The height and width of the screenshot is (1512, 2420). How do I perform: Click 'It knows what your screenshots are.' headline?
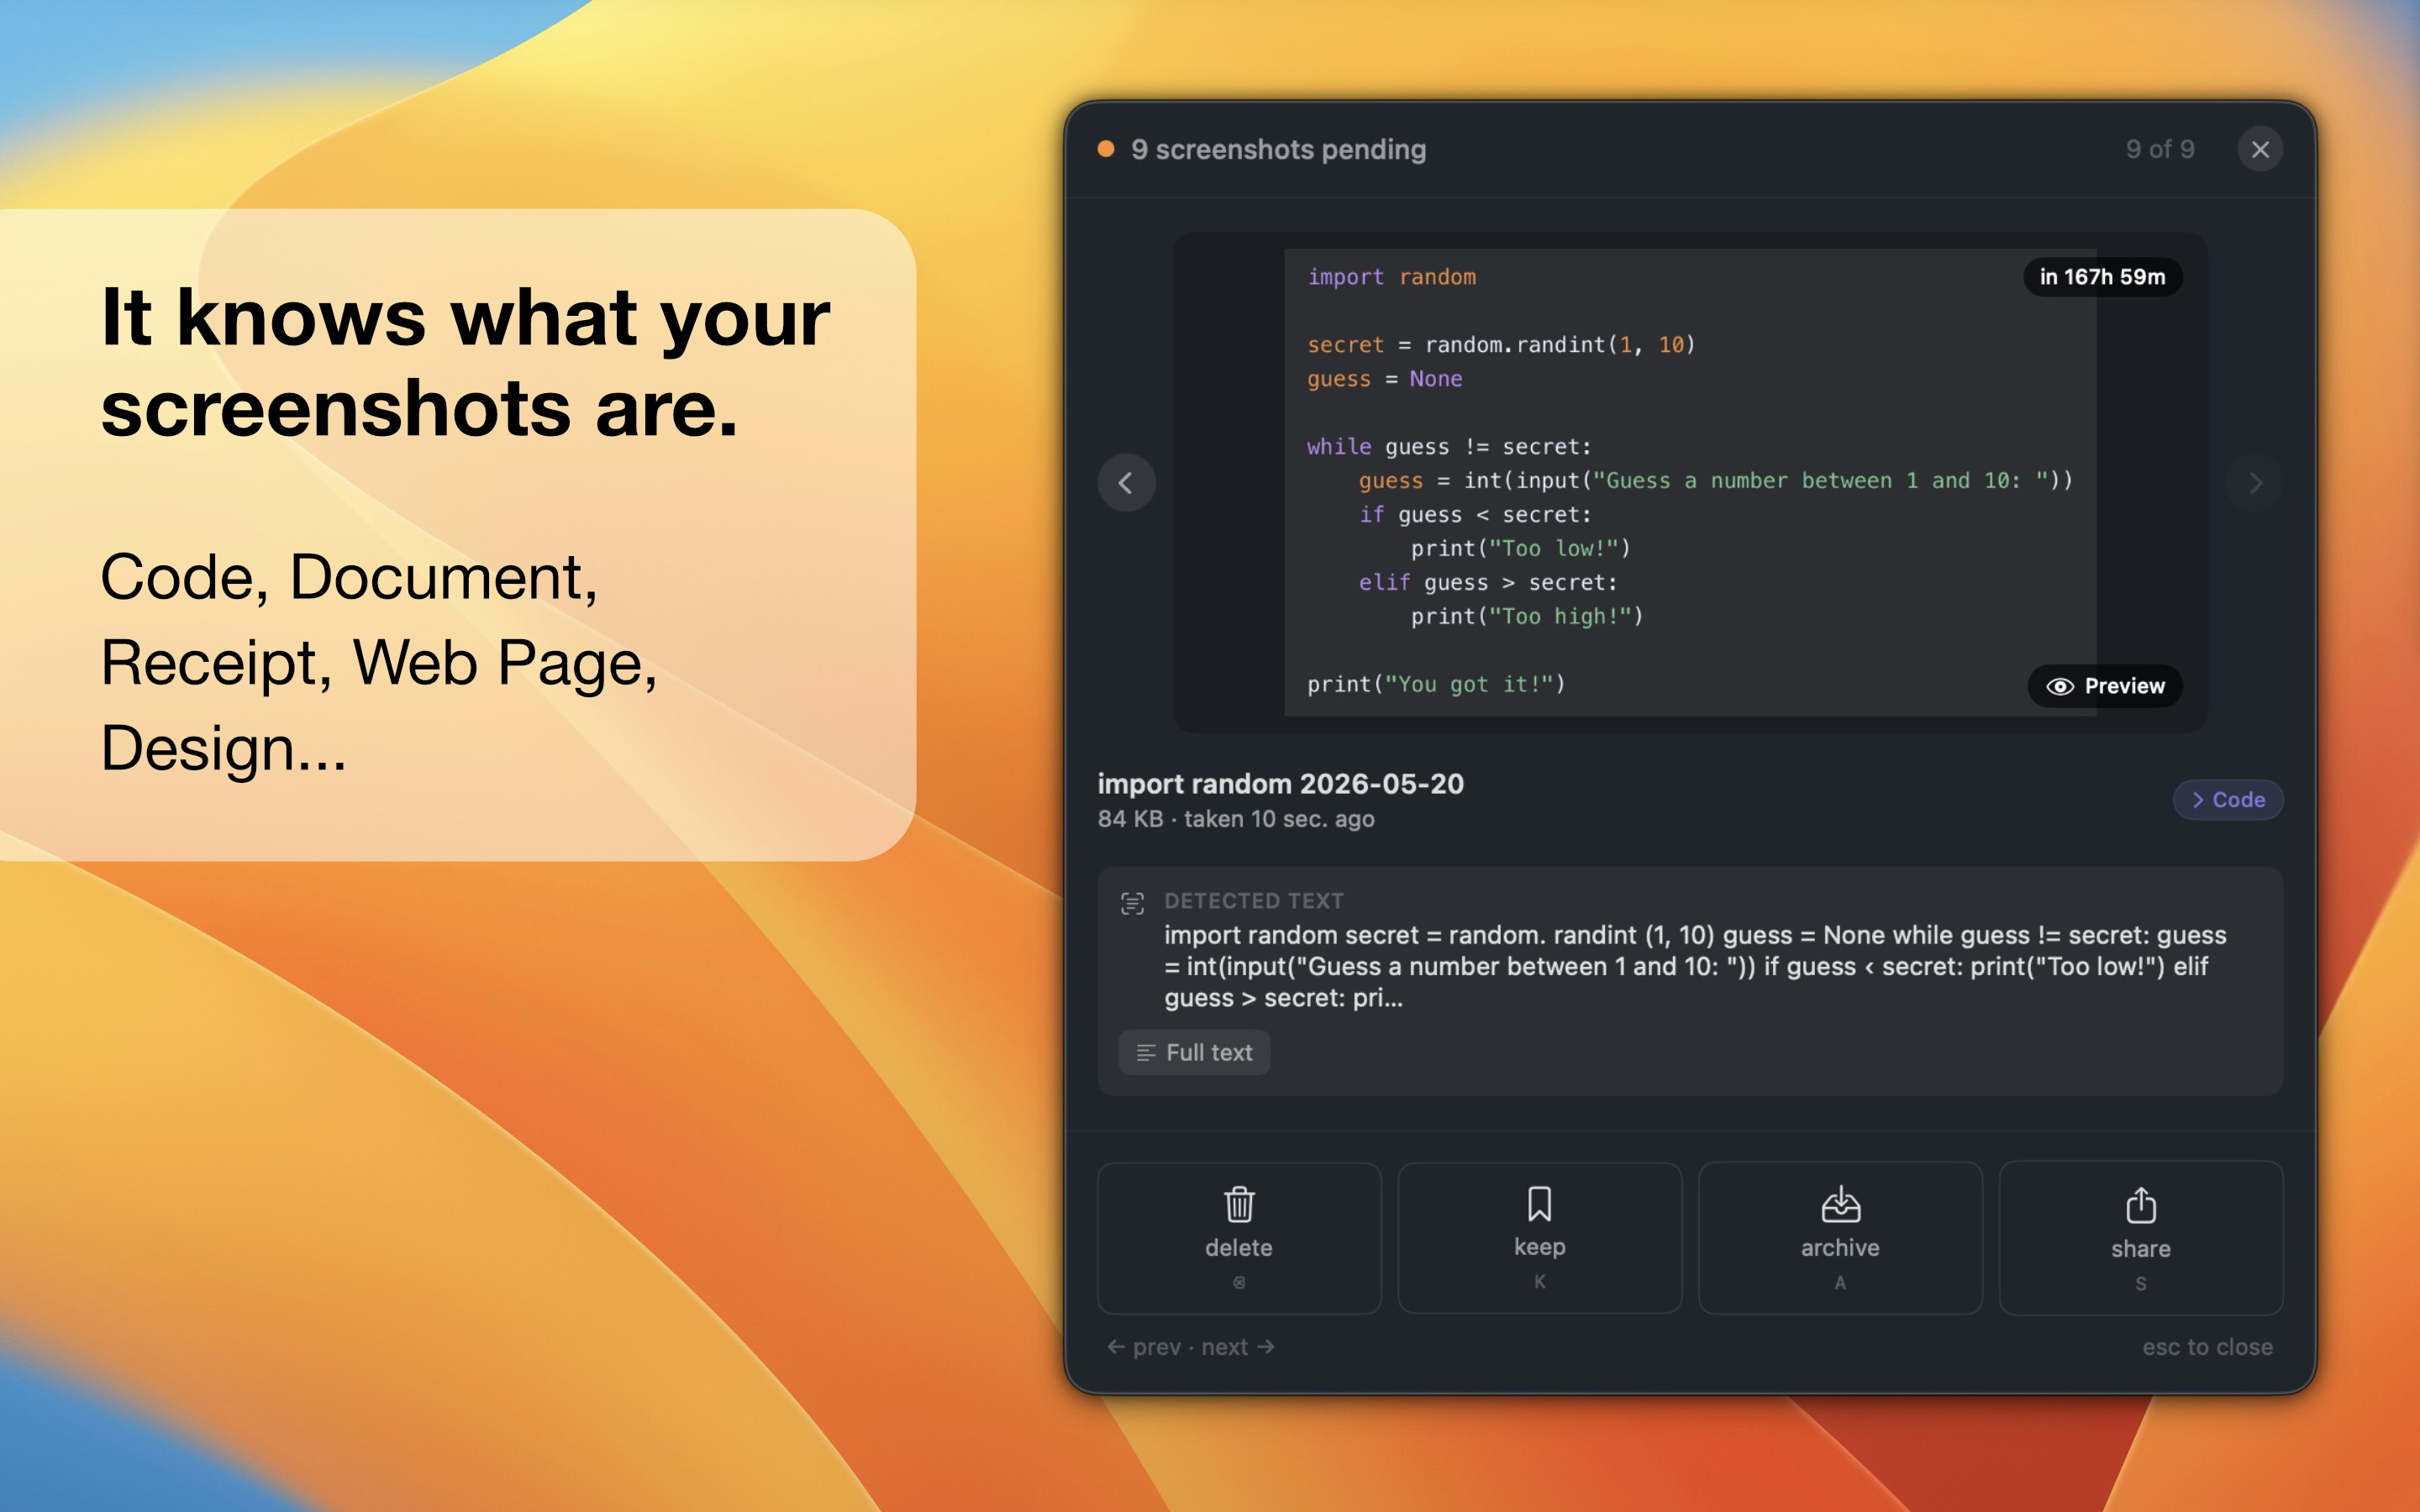pos(465,362)
